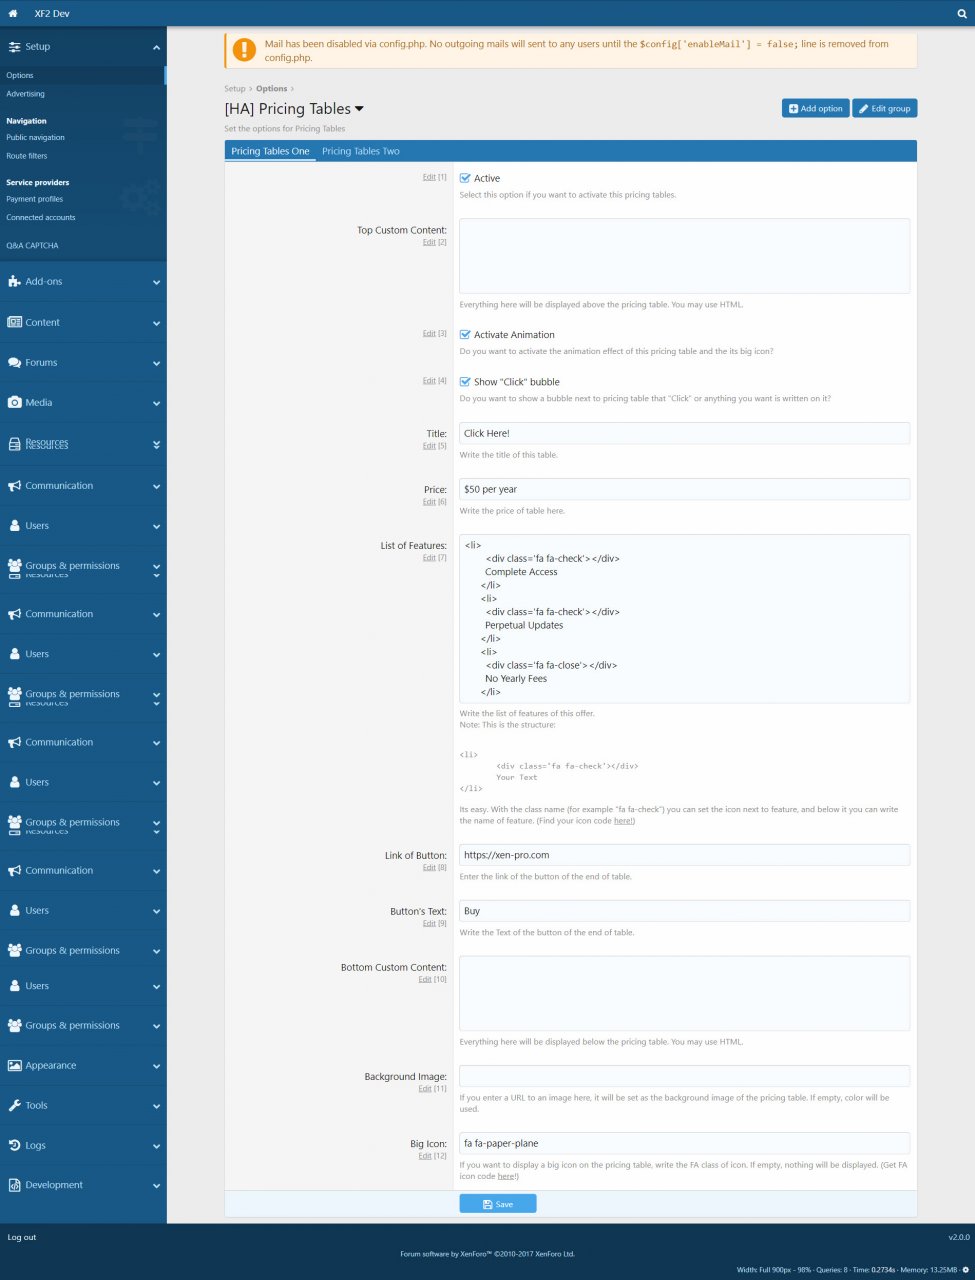Open search via magnifier icon
This screenshot has width=975, height=1280.
pyautogui.click(x=961, y=14)
